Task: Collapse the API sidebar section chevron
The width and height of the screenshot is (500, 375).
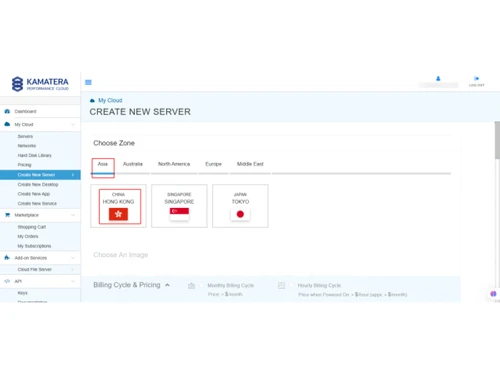Action: (73, 281)
